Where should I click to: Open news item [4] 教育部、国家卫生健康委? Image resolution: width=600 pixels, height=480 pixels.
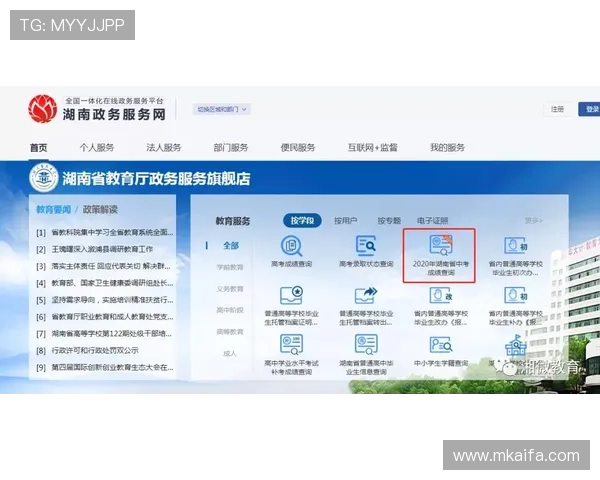coord(105,283)
